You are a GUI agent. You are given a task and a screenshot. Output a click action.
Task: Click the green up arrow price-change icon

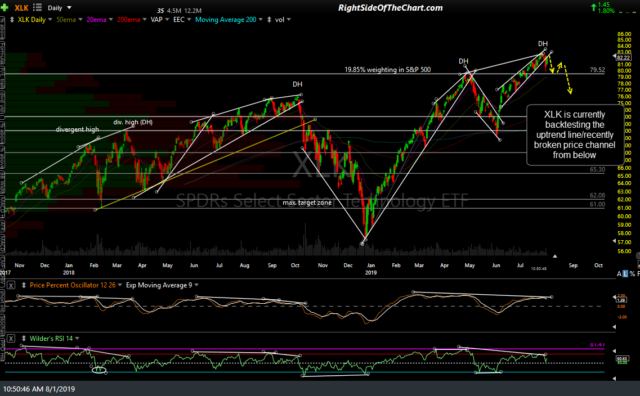[x=593, y=7]
